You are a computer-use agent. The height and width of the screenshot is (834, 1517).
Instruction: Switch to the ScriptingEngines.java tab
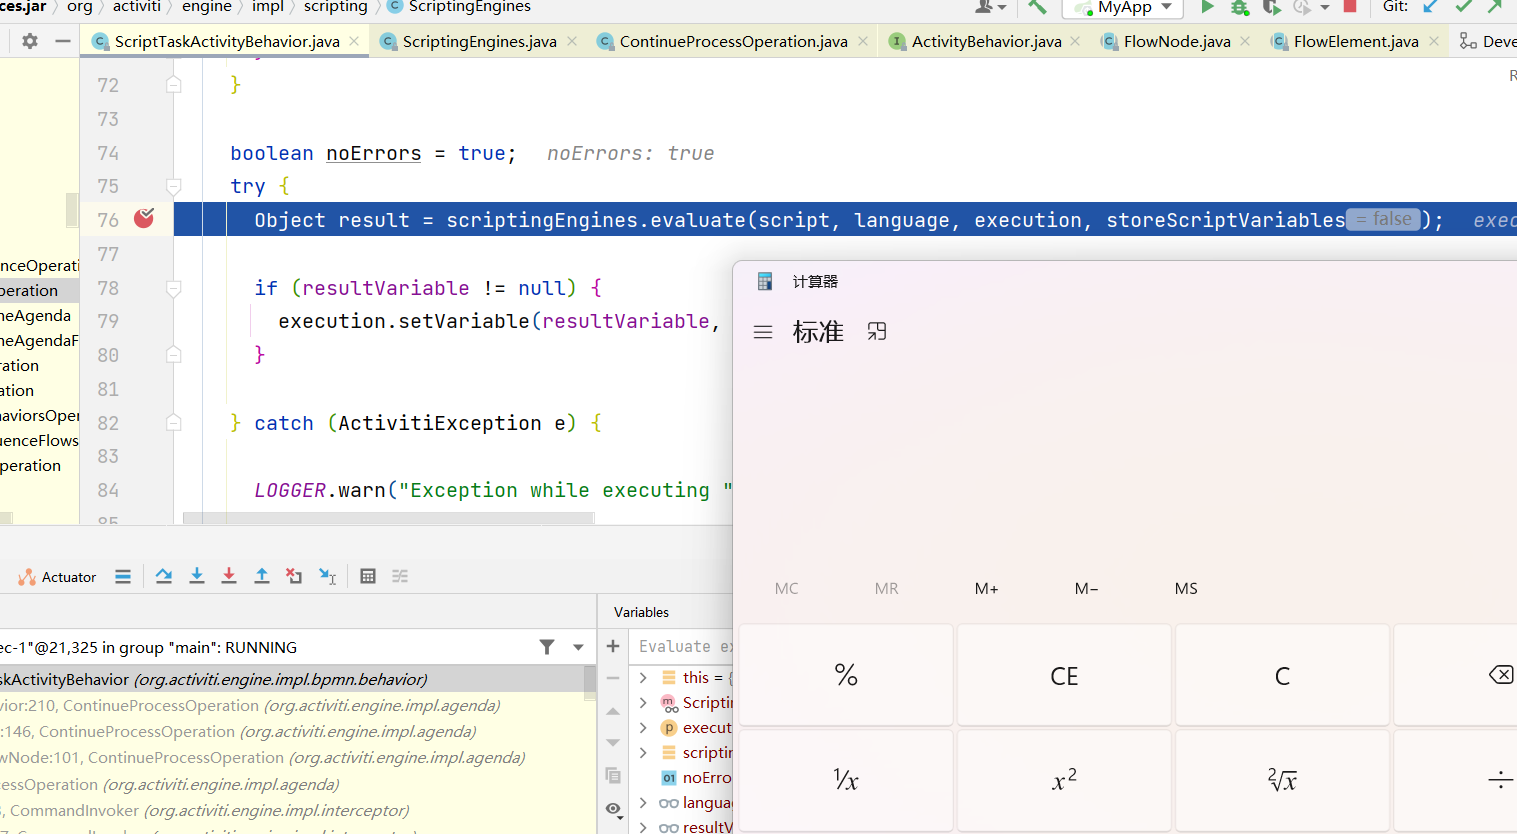[479, 41]
